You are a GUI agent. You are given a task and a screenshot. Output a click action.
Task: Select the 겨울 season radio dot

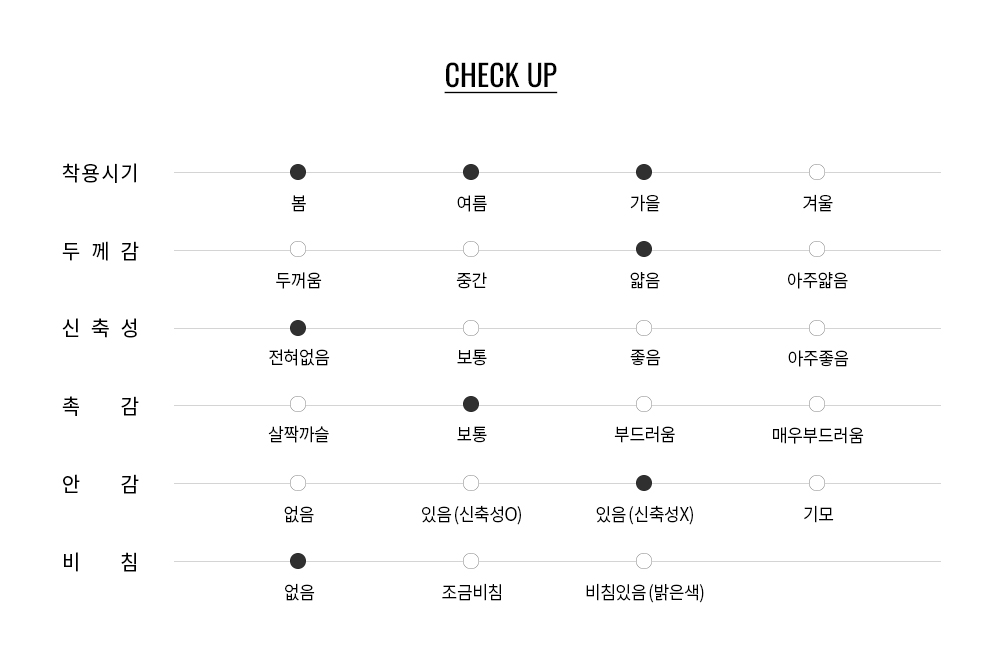pos(816,172)
